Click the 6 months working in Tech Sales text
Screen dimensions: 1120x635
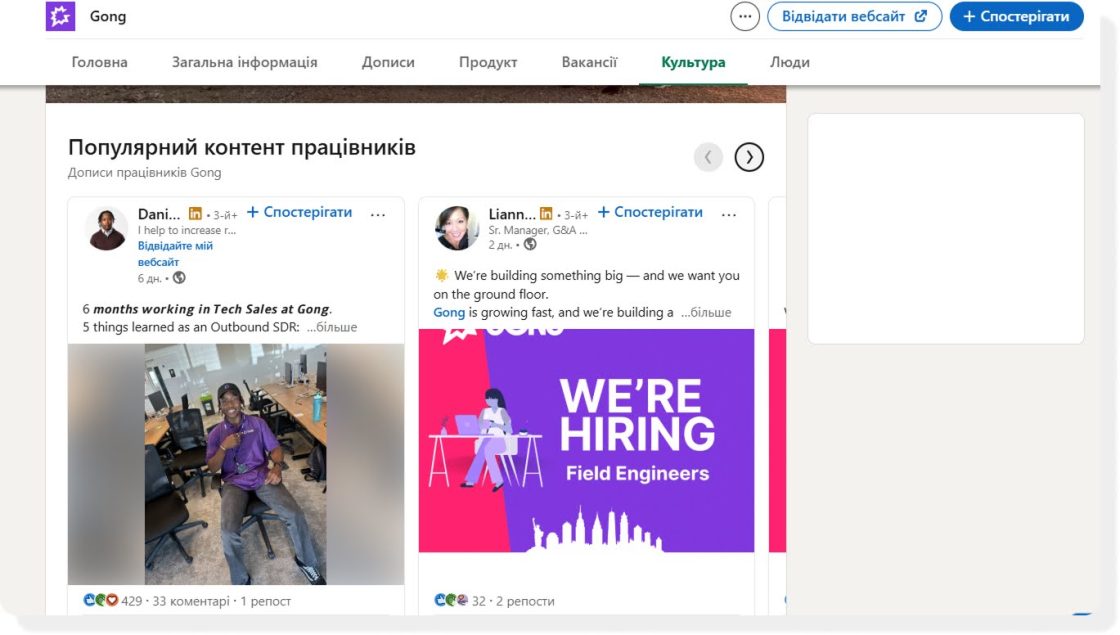click(207, 309)
